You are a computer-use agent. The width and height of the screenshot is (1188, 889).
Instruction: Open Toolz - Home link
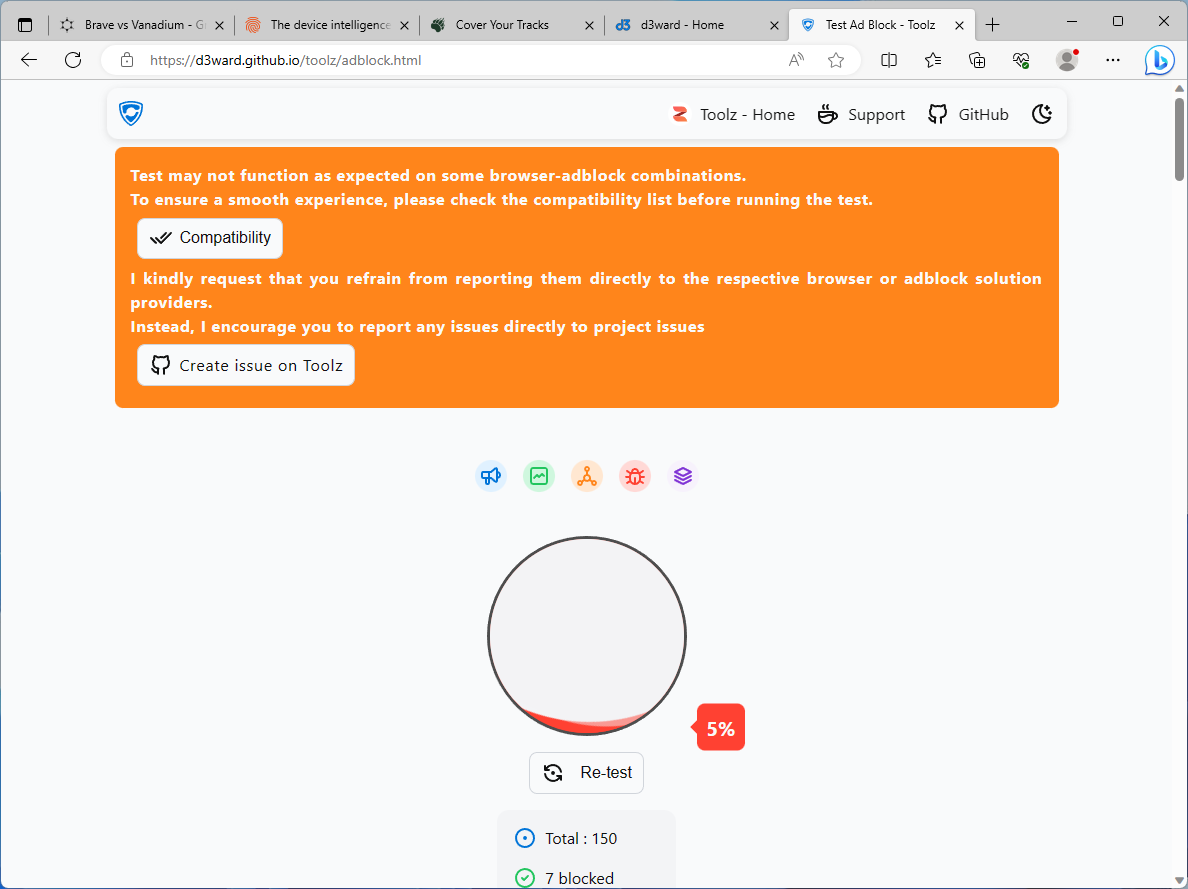733,114
